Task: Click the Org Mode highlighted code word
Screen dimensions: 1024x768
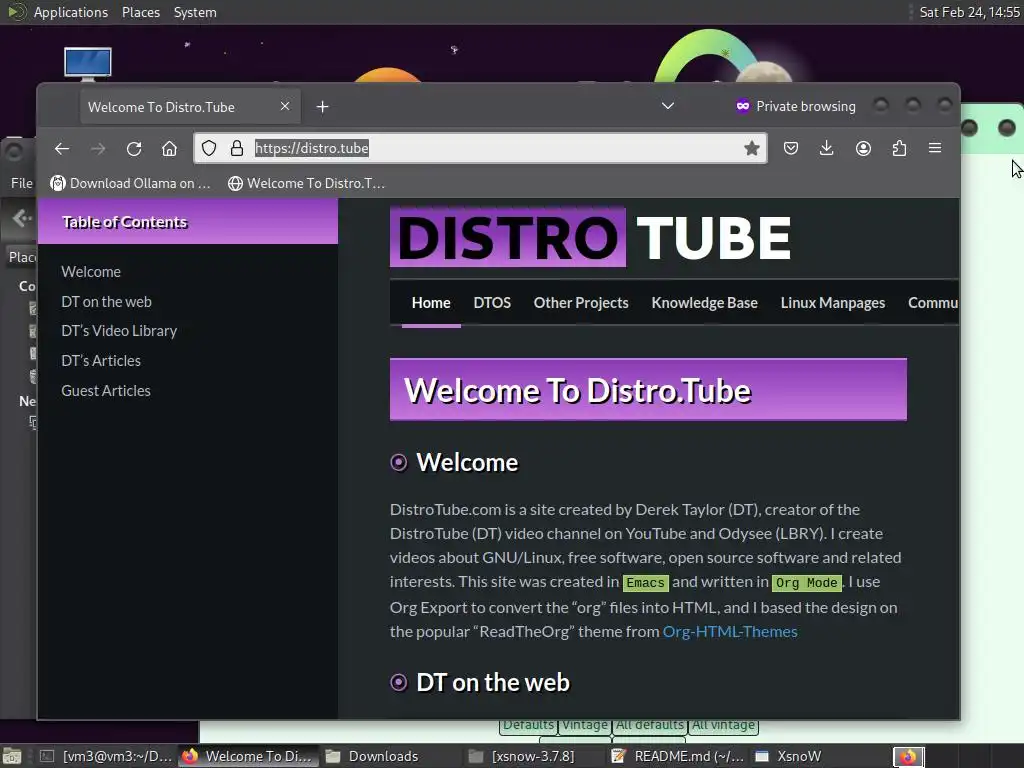Action: [x=807, y=583]
